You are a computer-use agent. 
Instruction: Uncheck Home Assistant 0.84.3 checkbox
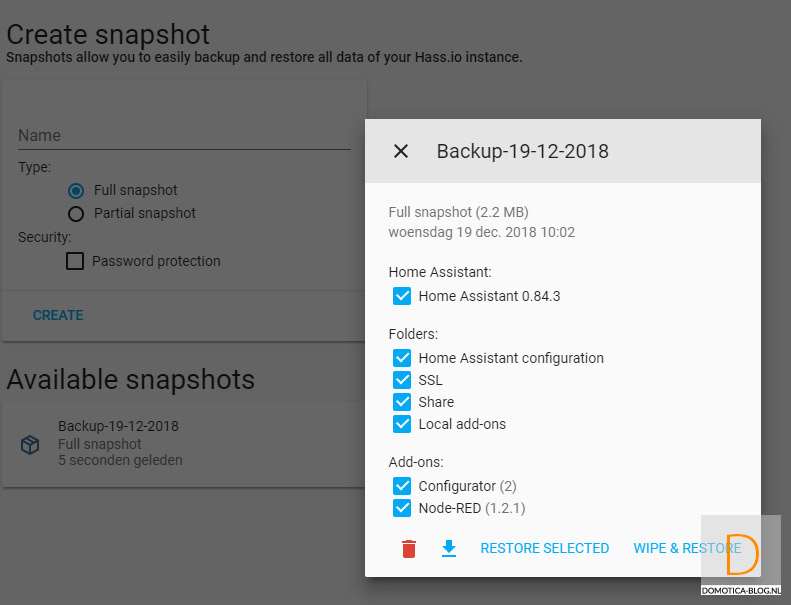tap(402, 296)
